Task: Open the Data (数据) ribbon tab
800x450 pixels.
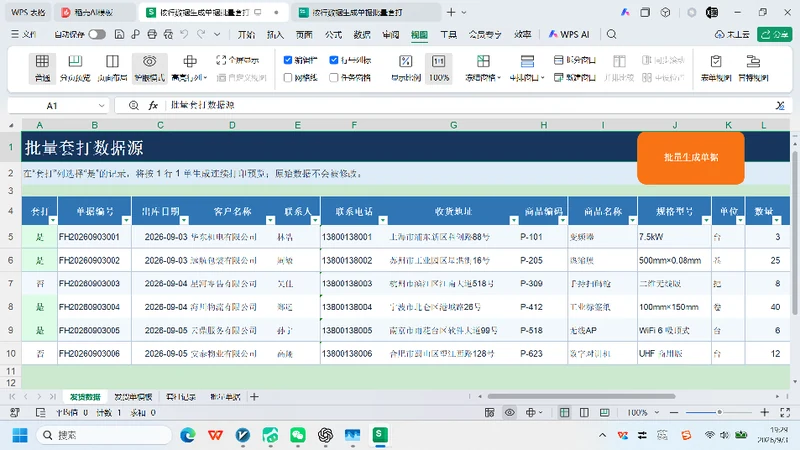Action: click(x=362, y=34)
